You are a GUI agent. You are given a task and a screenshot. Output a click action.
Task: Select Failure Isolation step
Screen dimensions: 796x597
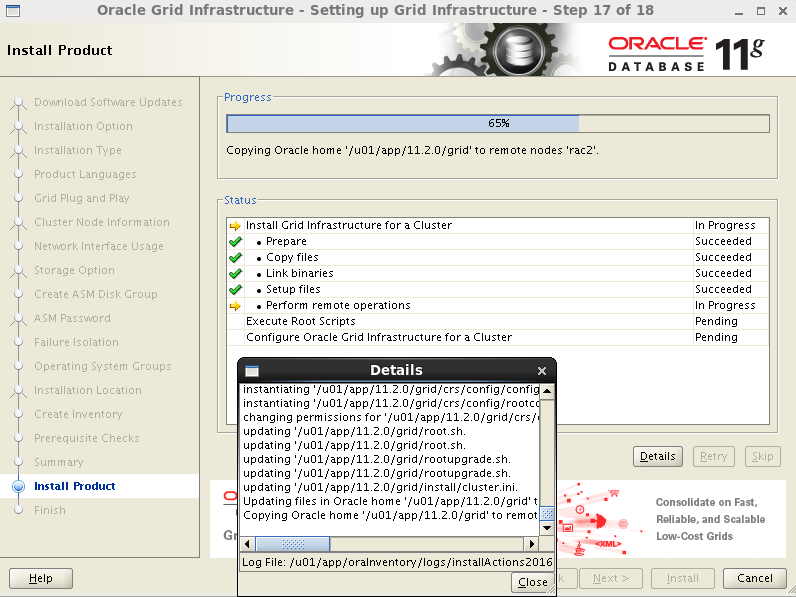pos(76,342)
